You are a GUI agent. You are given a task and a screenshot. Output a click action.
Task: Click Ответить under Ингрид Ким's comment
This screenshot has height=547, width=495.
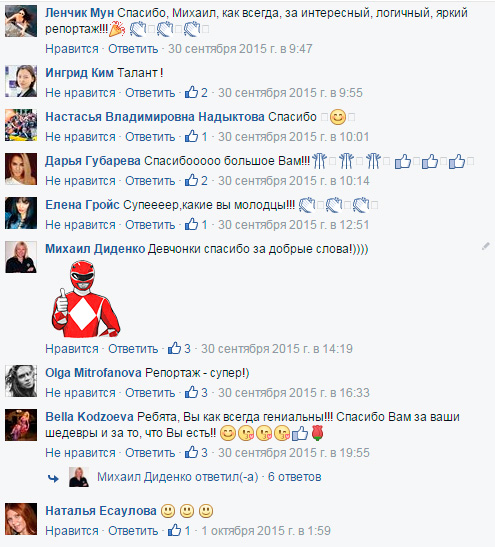[150, 92]
